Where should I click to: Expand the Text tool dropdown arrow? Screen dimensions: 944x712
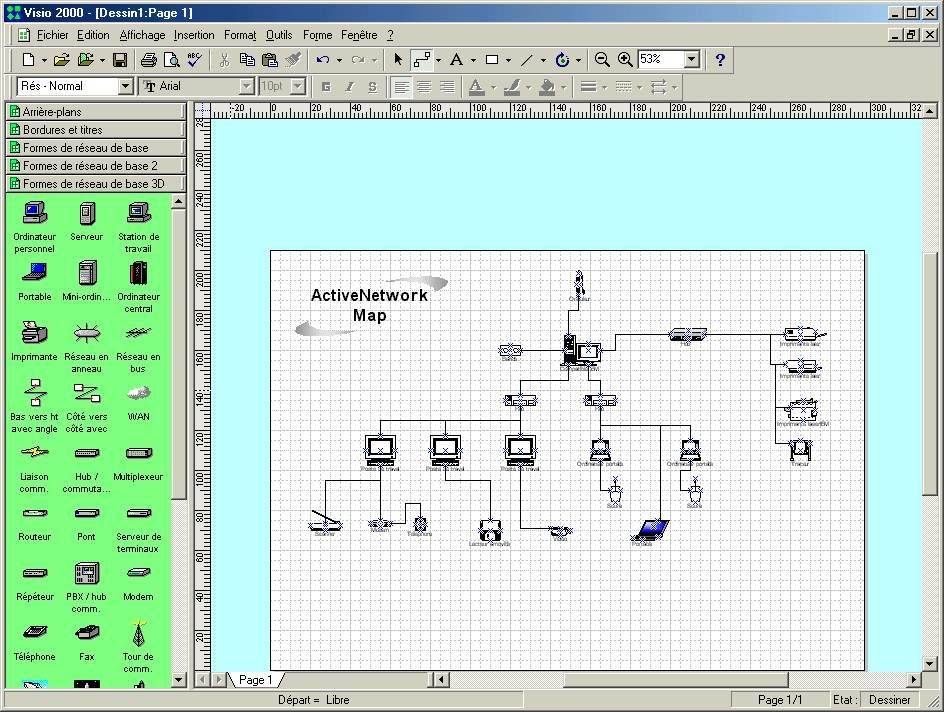pyautogui.click(x=473, y=60)
